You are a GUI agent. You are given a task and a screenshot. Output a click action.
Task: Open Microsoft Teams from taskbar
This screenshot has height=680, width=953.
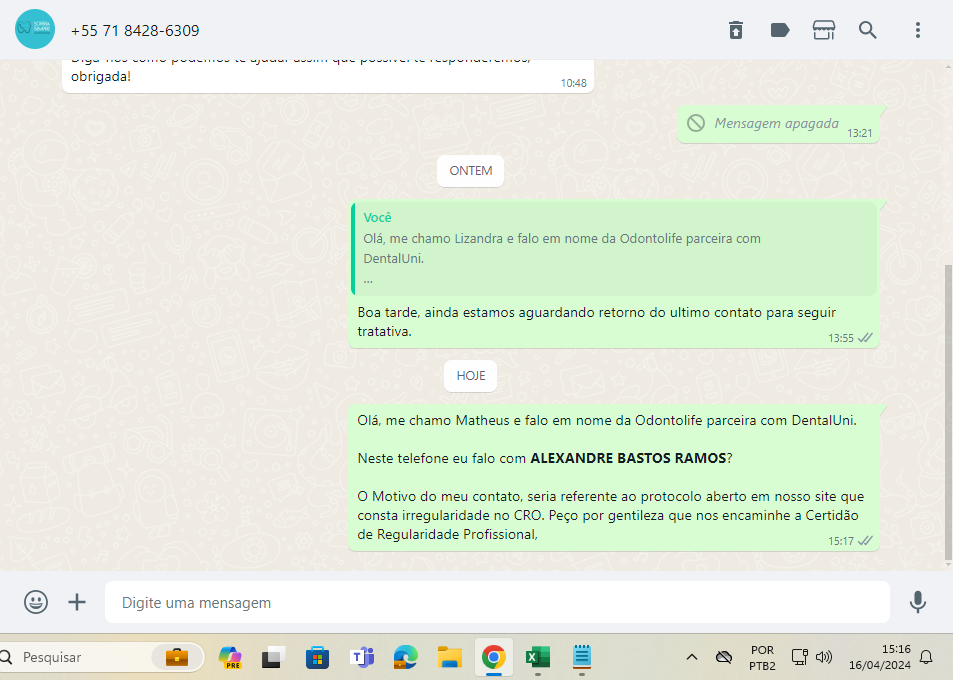(x=362, y=657)
